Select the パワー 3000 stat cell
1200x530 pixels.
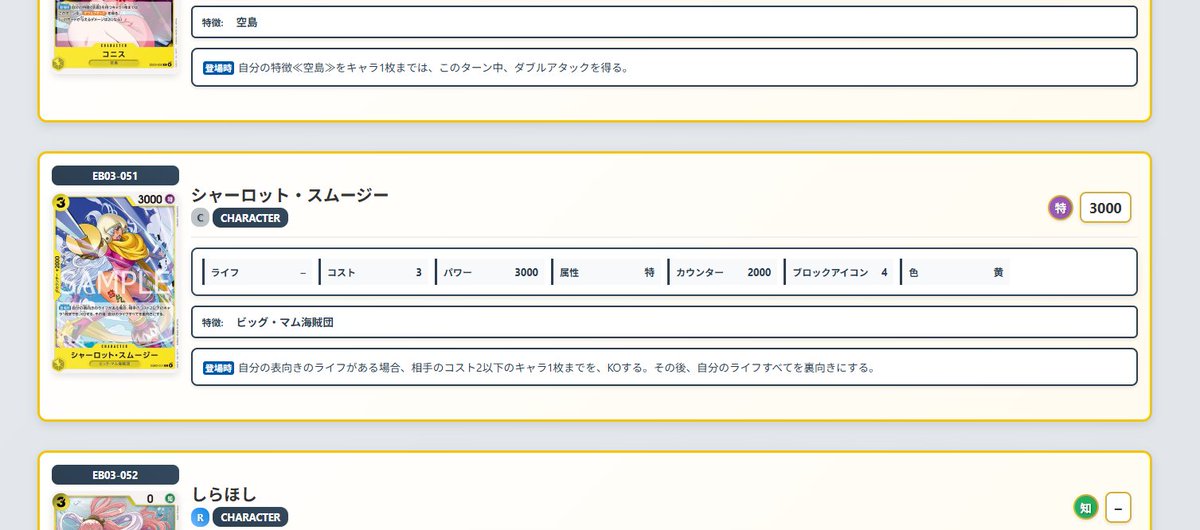491,272
